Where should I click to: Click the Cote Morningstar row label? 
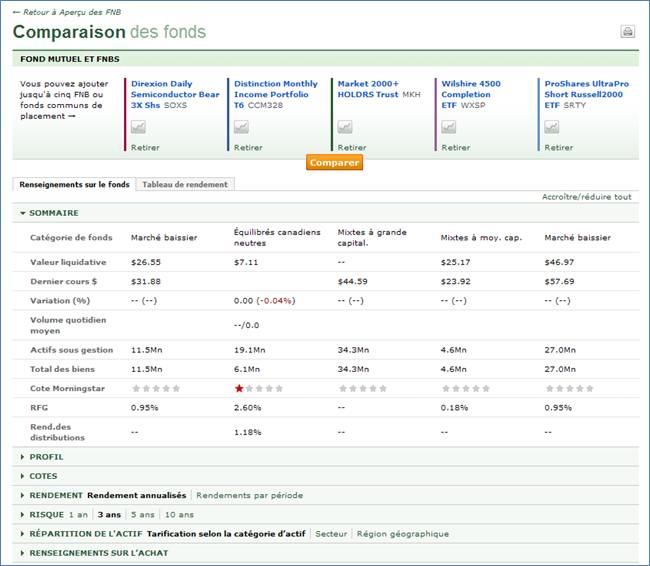(x=67, y=389)
